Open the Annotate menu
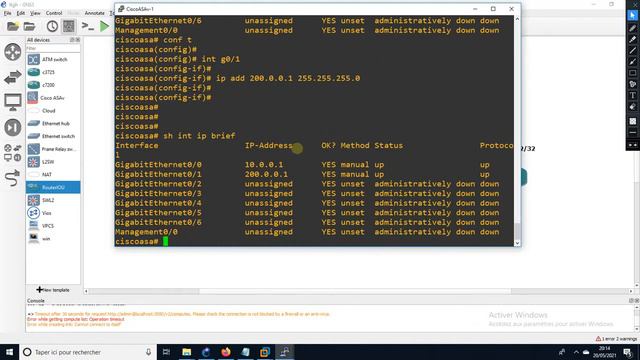This screenshot has width=640, height=360. click(x=95, y=13)
